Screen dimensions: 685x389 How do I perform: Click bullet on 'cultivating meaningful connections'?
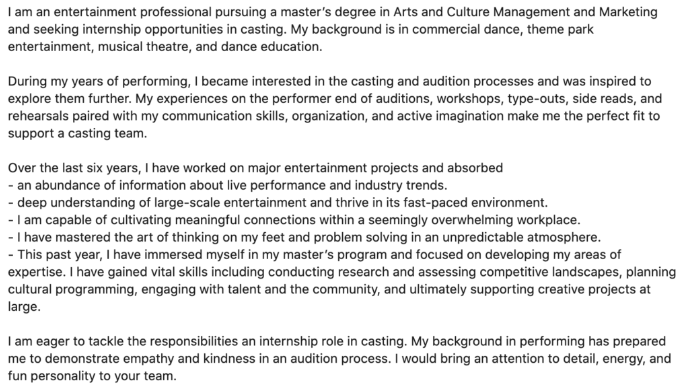[x=294, y=220]
